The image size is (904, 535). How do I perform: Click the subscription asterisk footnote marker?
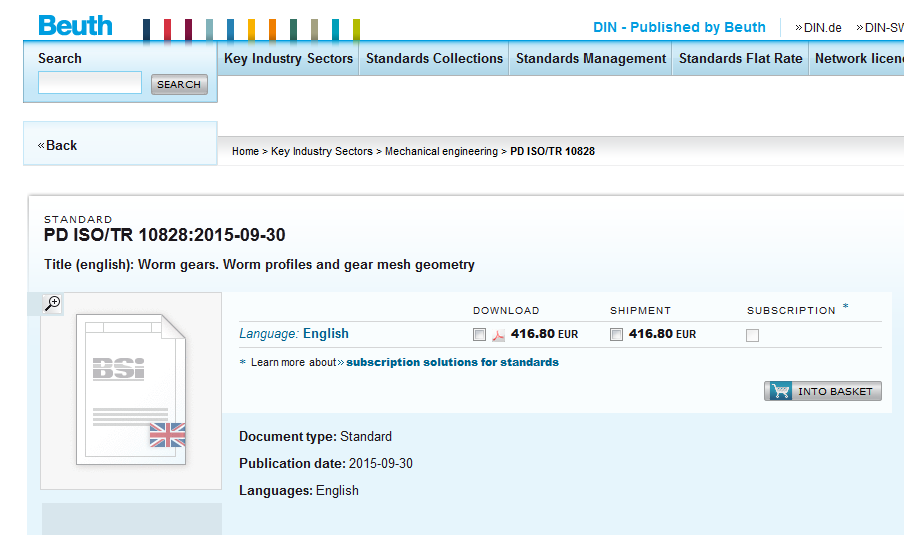point(846,307)
